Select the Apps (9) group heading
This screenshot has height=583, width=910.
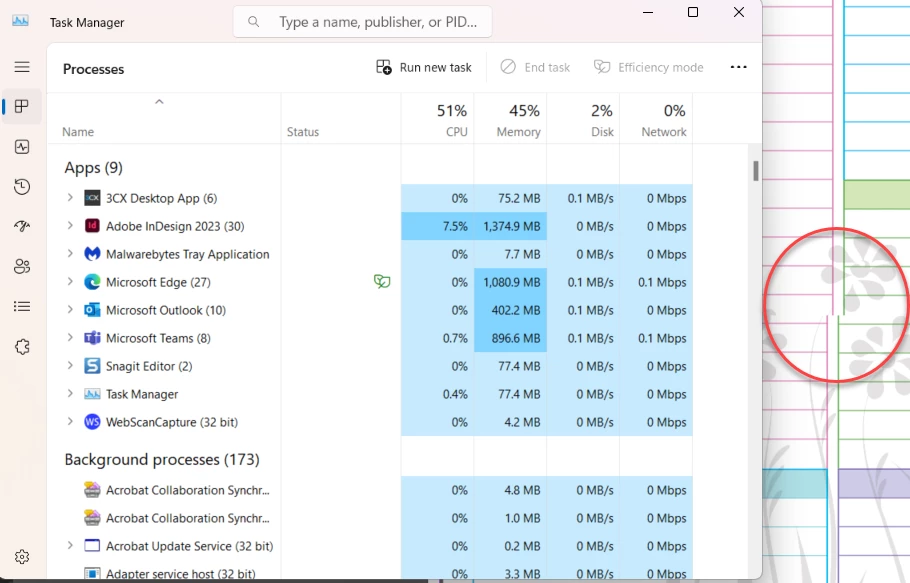pyautogui.click(x=93, y=168)
